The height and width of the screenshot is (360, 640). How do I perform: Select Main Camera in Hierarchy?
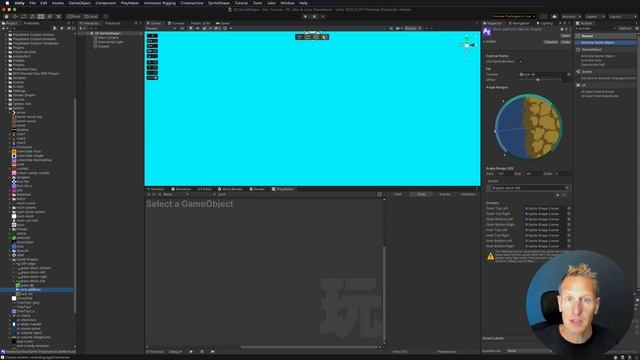pyautogui.click(x=108, y=38)
